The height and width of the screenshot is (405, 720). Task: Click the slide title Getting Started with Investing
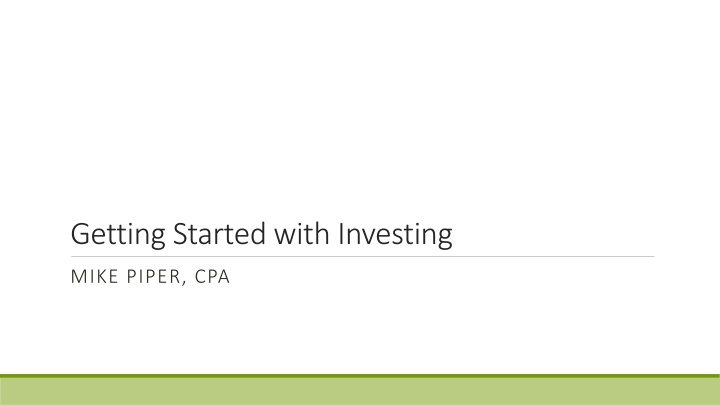coord(262,235)
